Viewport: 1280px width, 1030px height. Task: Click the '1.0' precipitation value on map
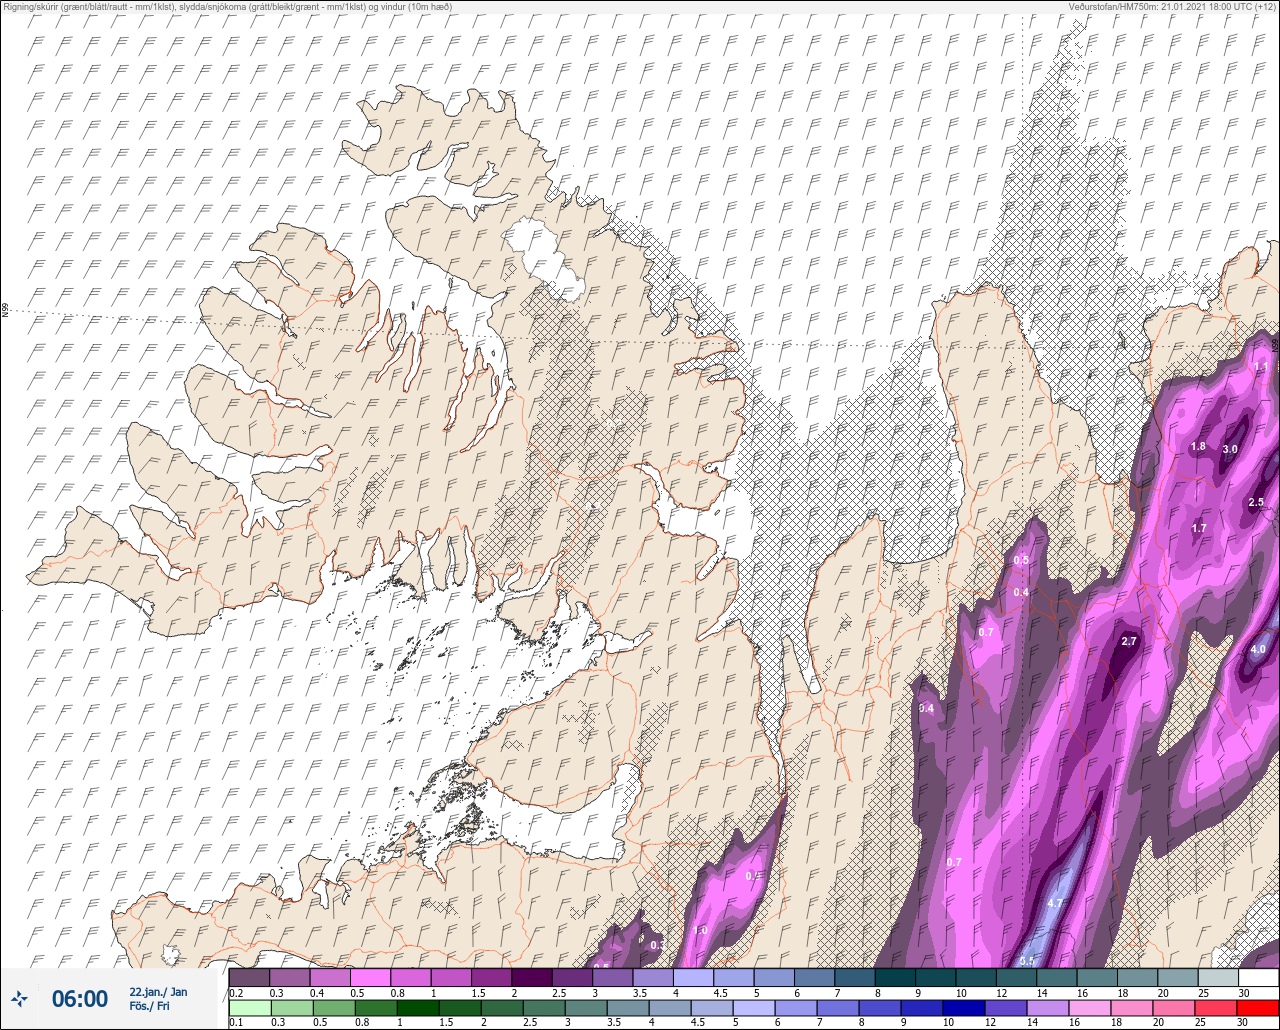pos(700,930)
